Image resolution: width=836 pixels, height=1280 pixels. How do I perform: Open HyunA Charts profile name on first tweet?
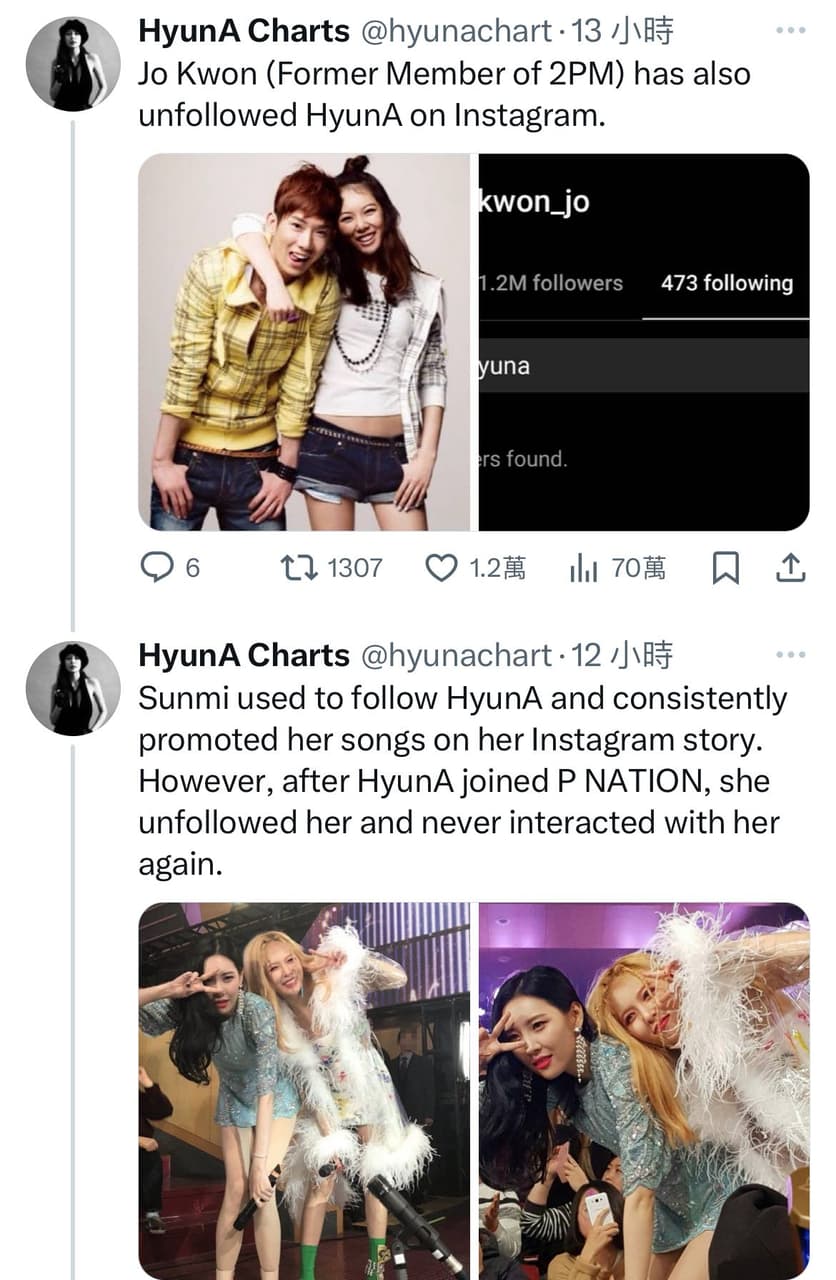[x=243, y=32]
